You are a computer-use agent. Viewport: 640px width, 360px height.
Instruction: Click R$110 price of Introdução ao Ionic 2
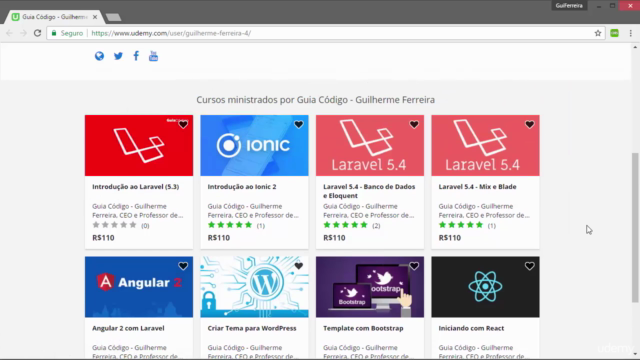[x=219, y=238]
